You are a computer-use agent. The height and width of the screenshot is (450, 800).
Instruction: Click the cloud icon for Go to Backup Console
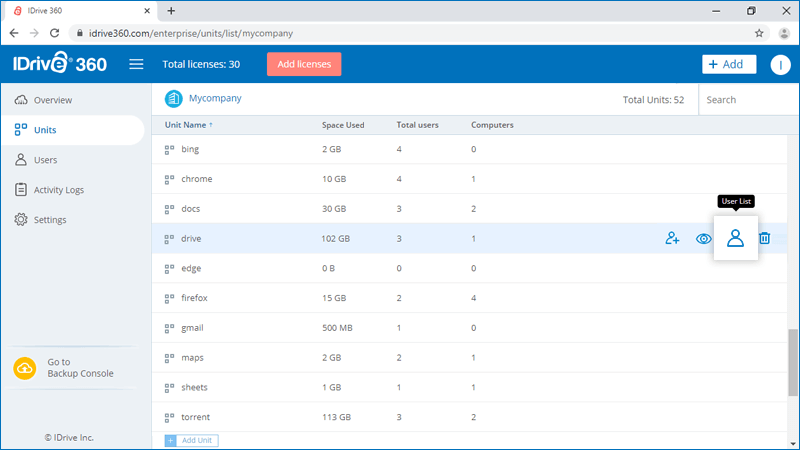[x=24, y=368]
